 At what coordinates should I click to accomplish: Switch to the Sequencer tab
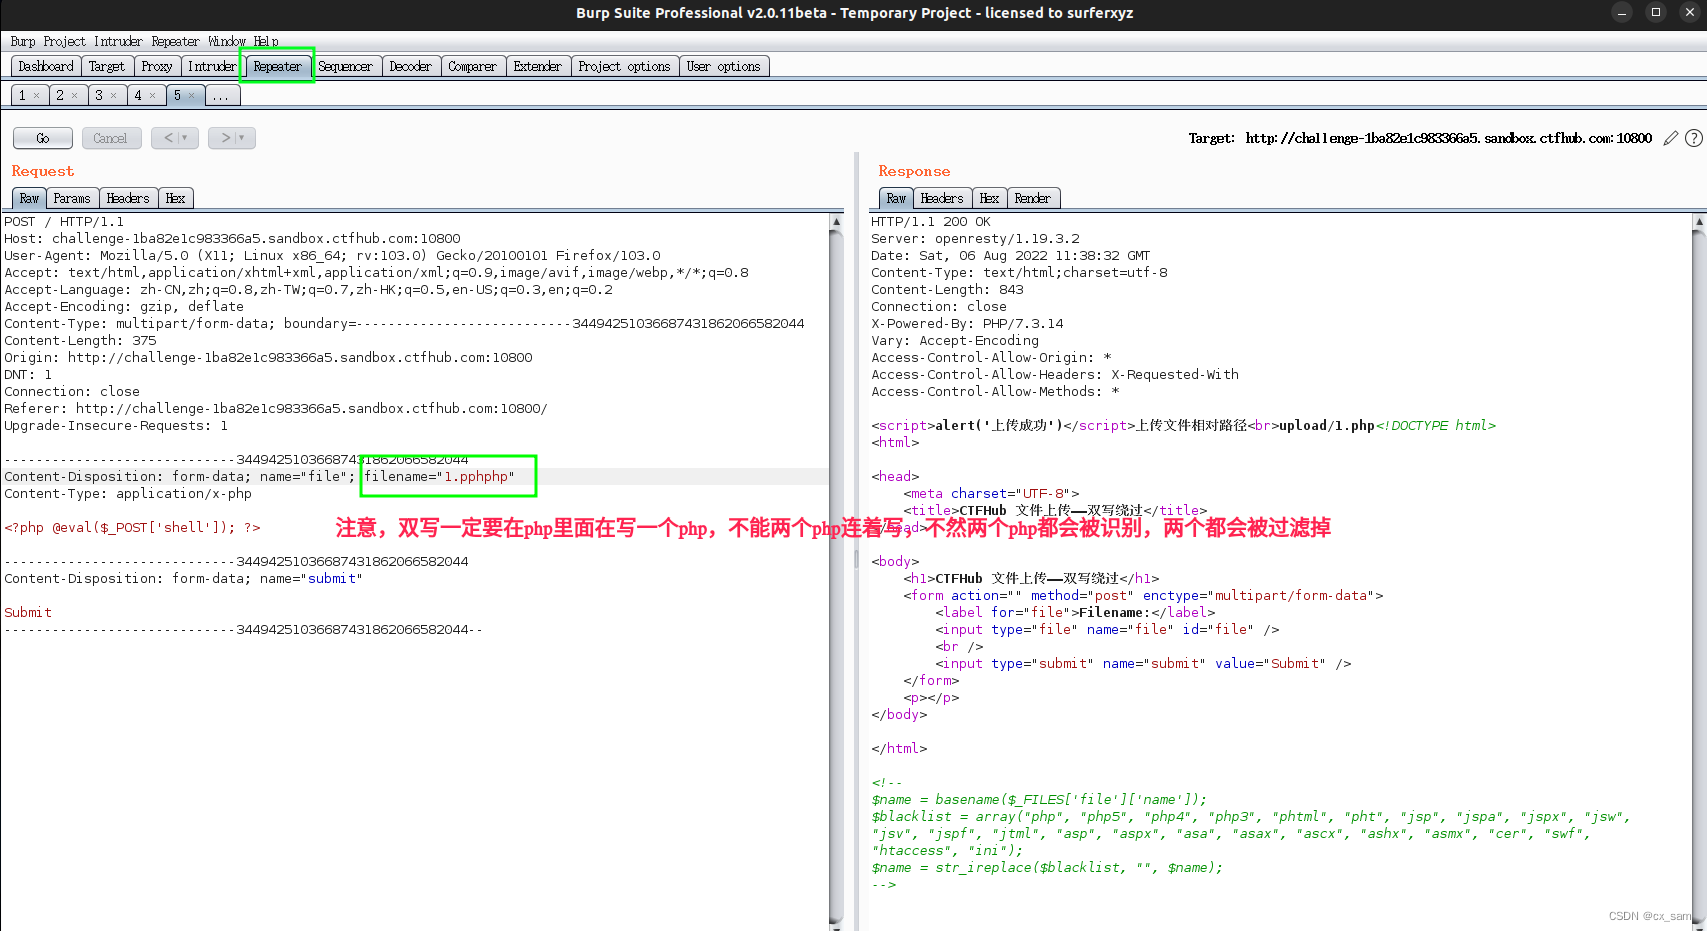tap(346, 66)
